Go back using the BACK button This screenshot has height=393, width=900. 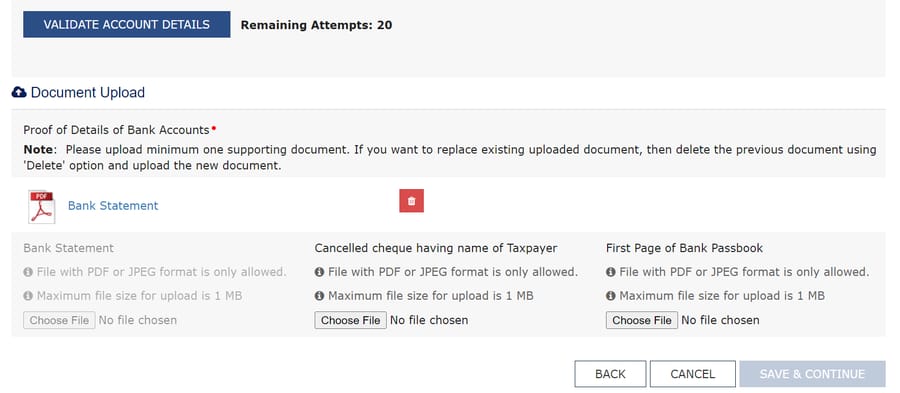(x=610, y=374)
